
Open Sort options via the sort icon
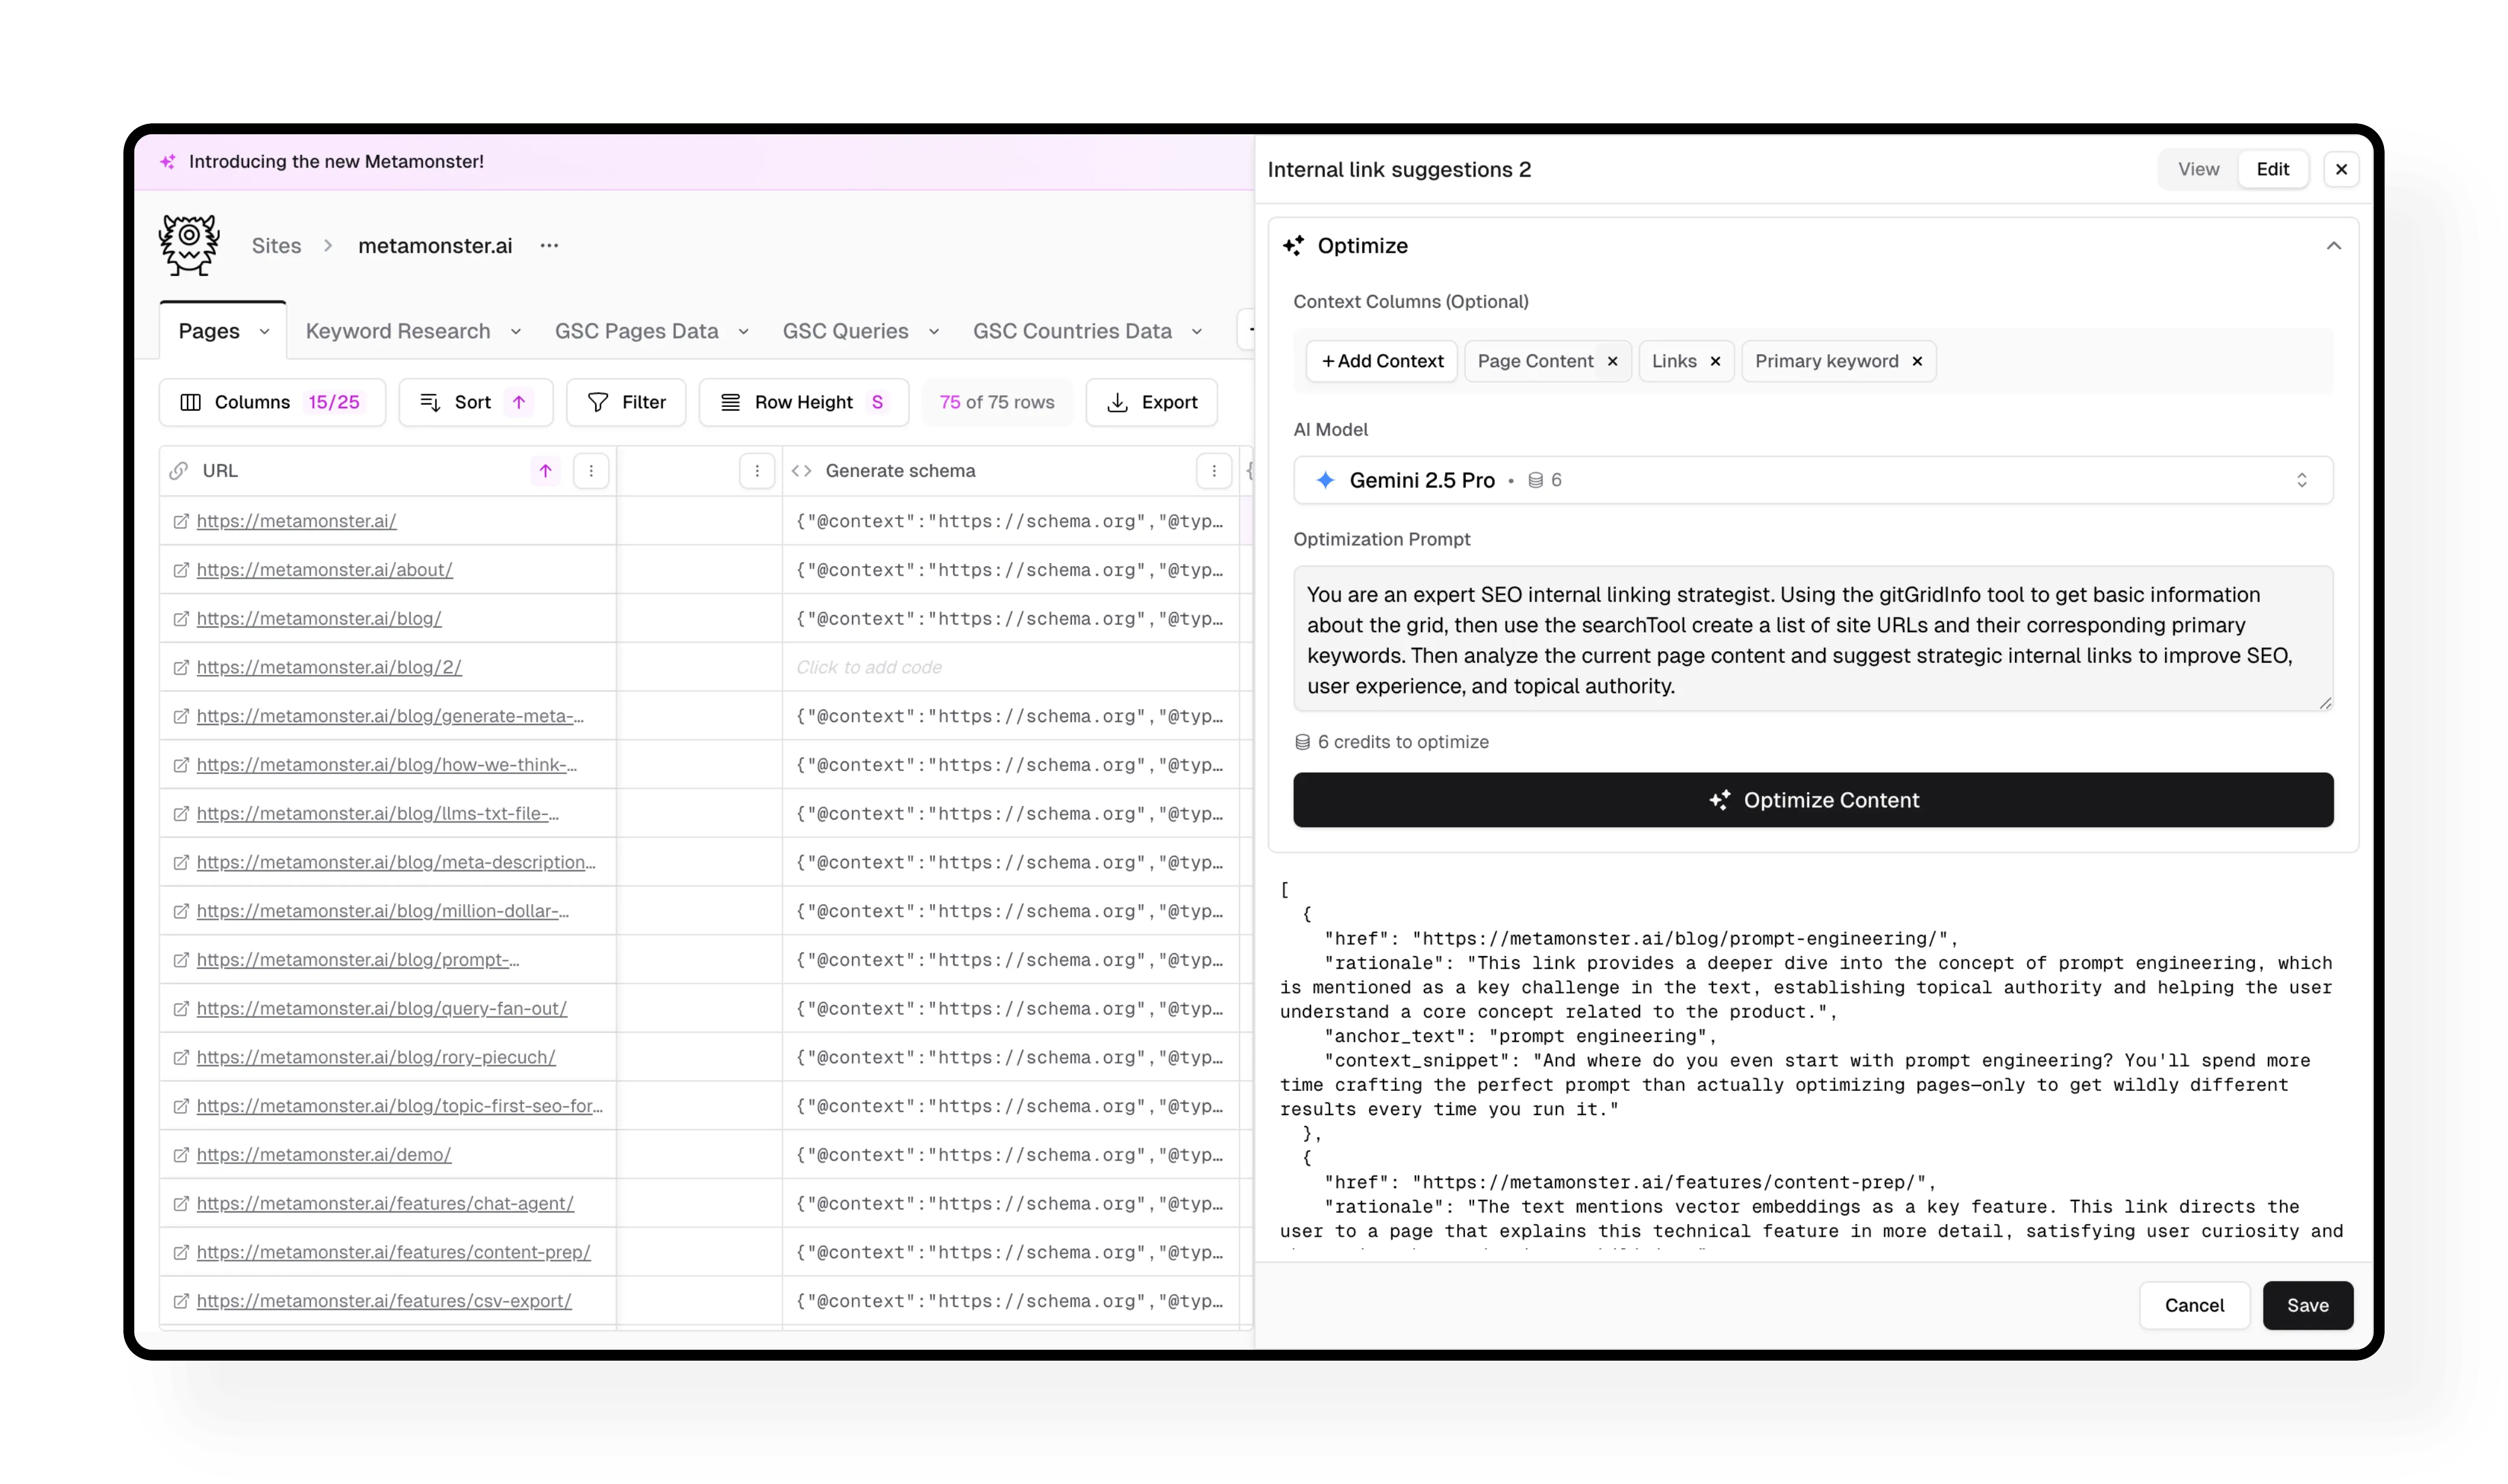[431, 402]
